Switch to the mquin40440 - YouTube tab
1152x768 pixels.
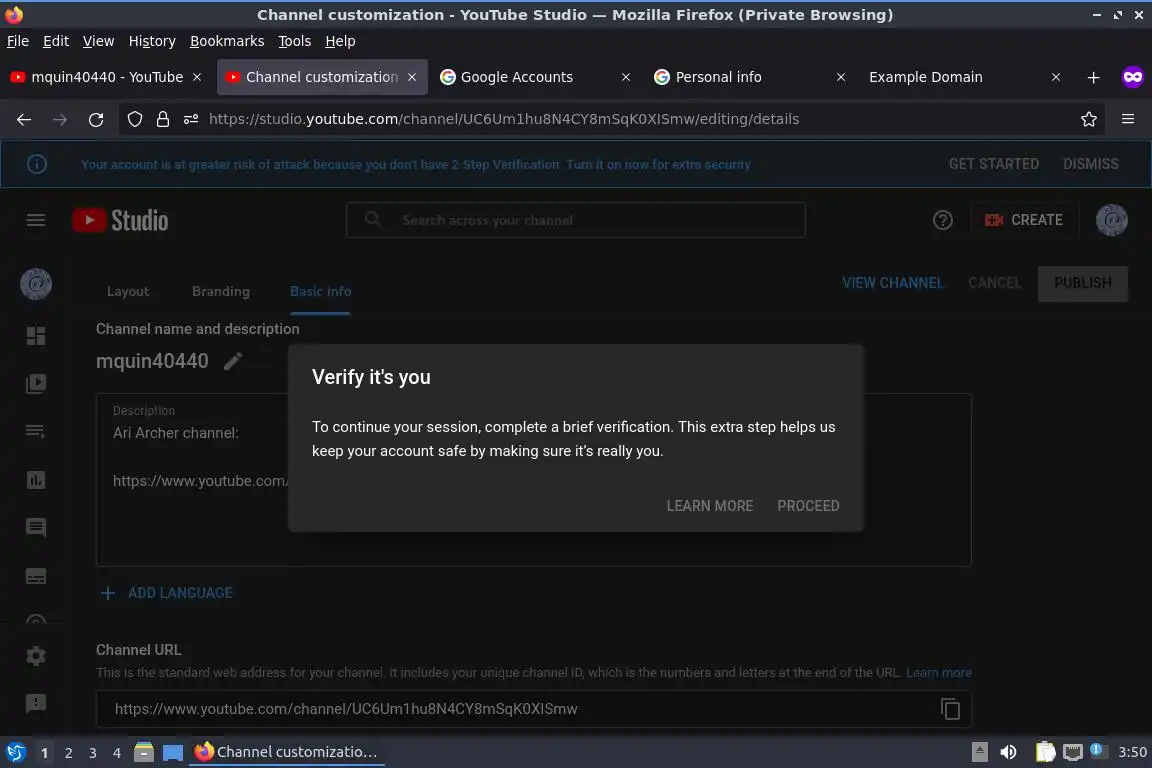[107, 77]
